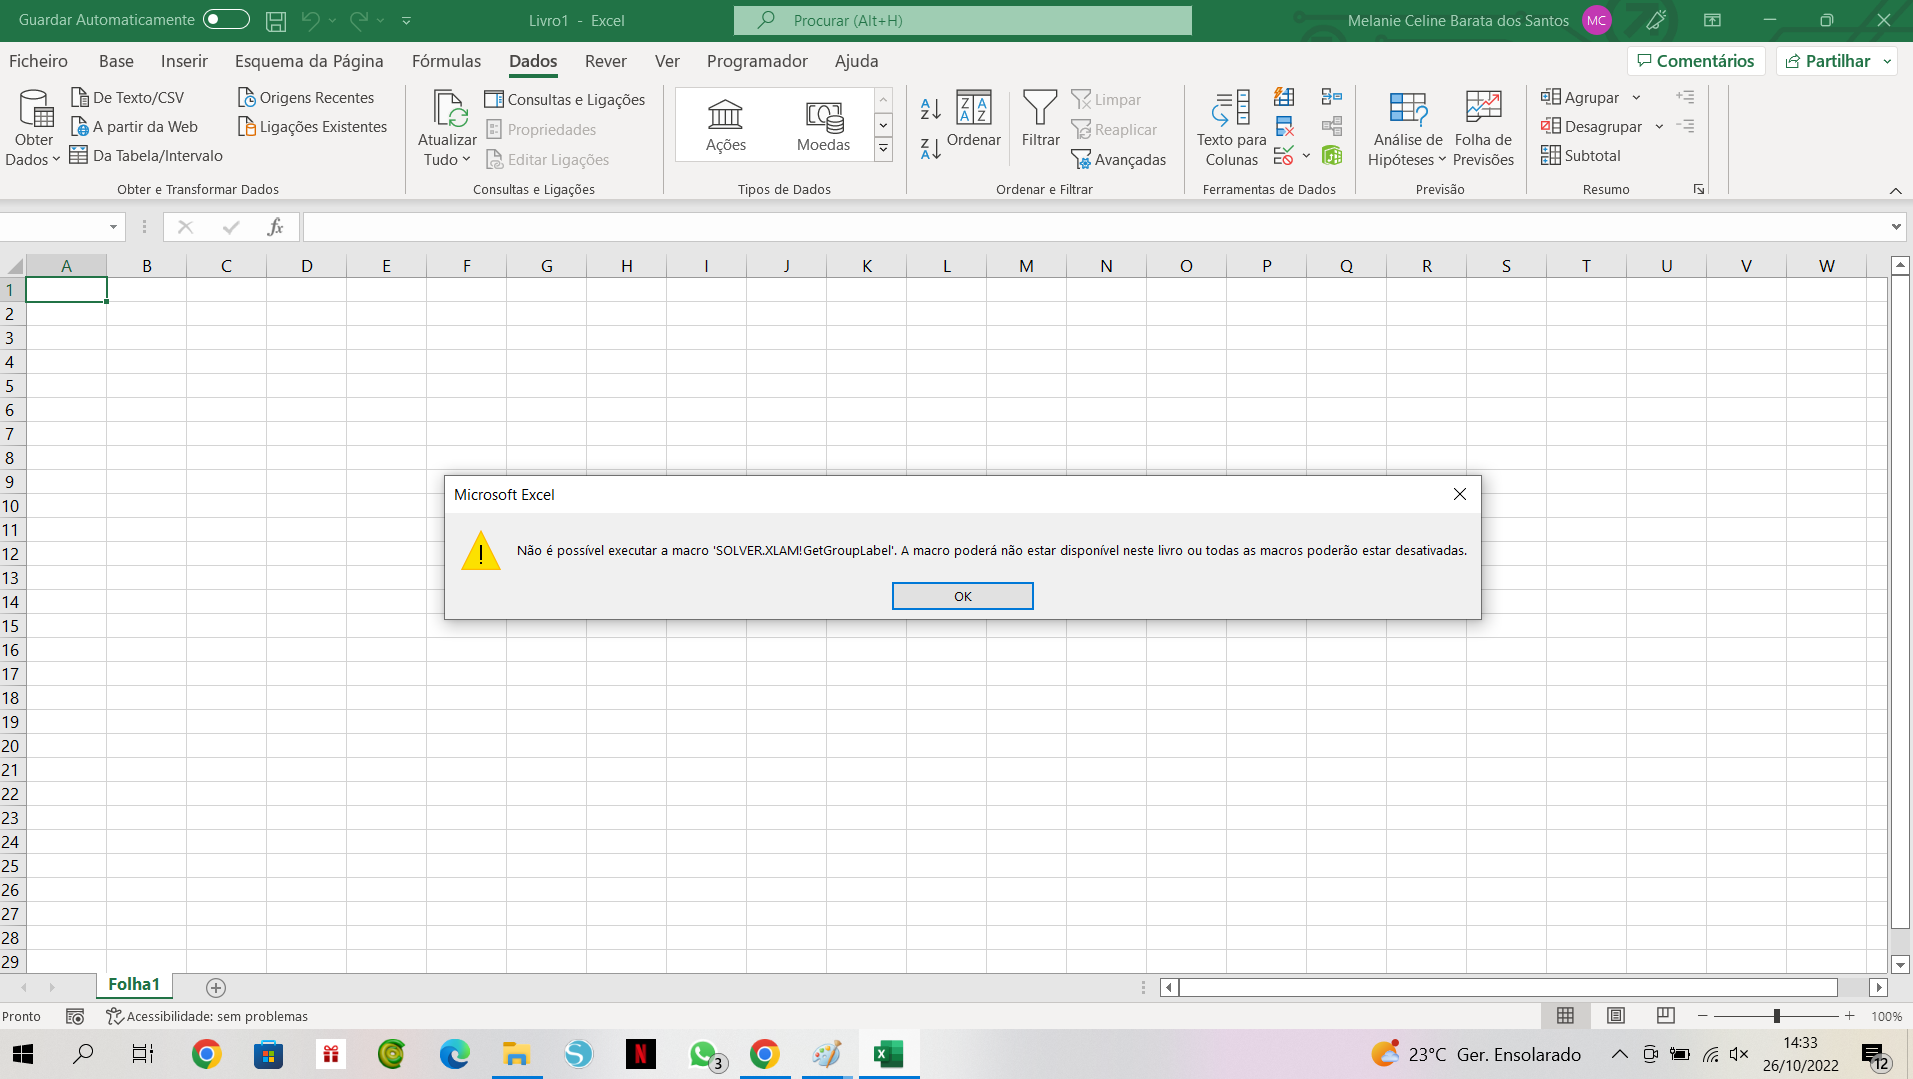
Task: Open the Windows Start menu
Action: [x=23, y=1054]
